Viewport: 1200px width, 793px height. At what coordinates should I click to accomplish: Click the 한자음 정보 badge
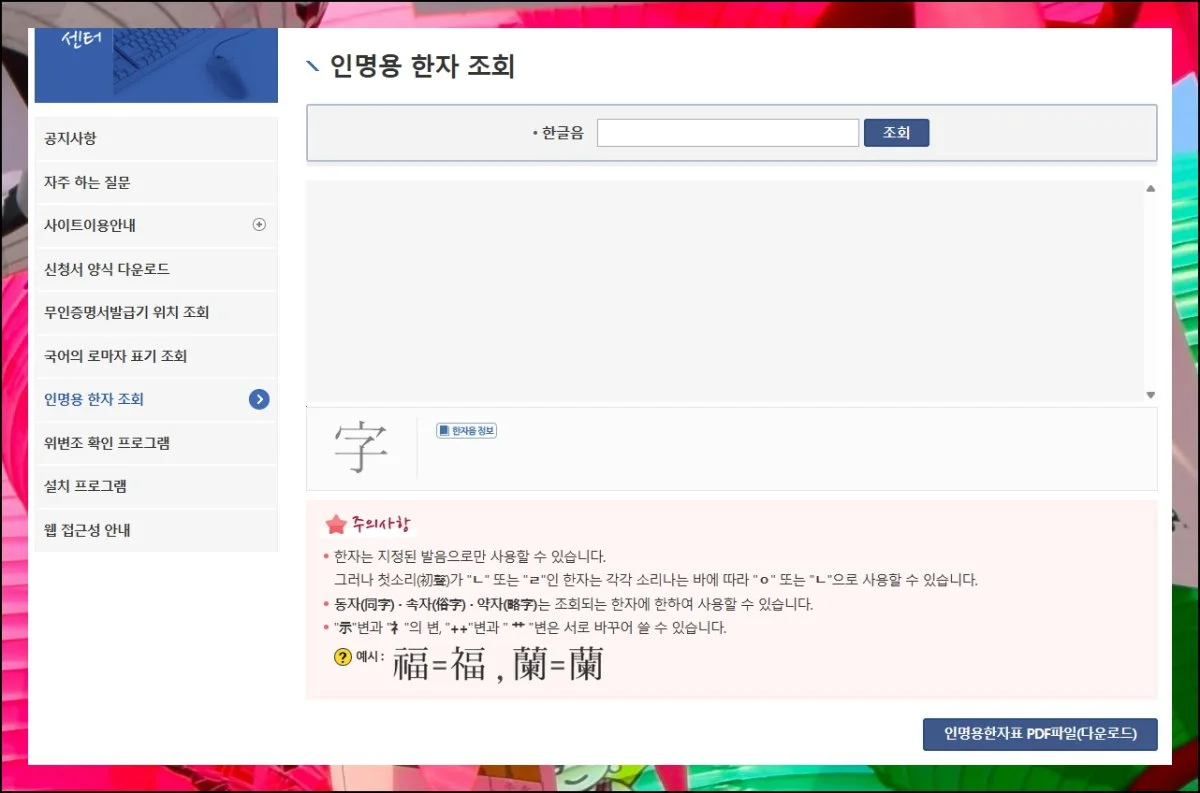coord(466,431)
